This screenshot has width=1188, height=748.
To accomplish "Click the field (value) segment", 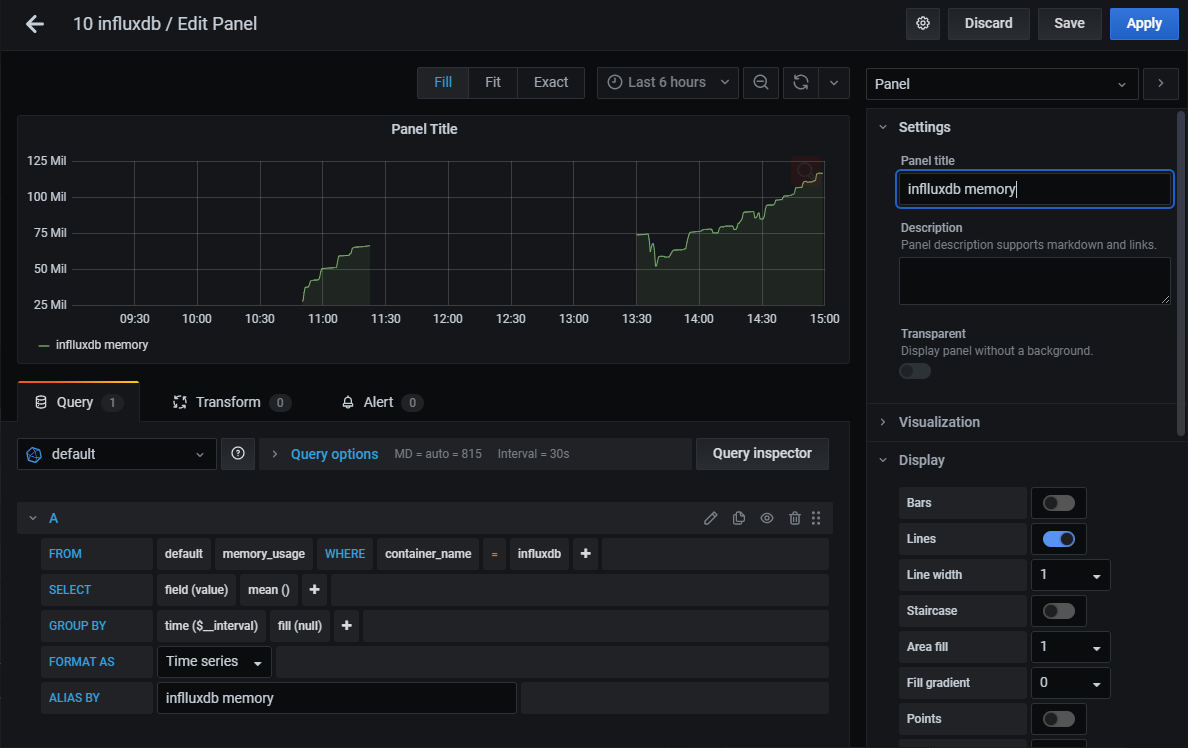I will pos(196,590).
